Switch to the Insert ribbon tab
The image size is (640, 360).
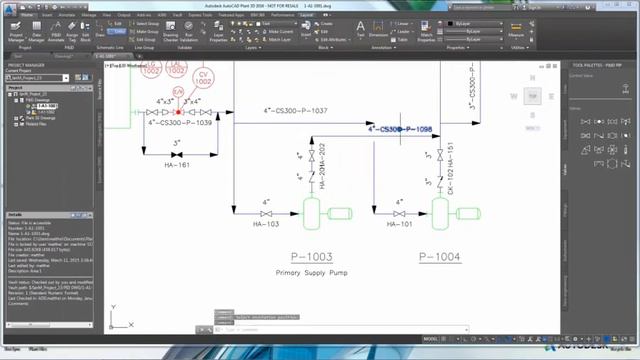pyautogui.click(x=47, y=15)
